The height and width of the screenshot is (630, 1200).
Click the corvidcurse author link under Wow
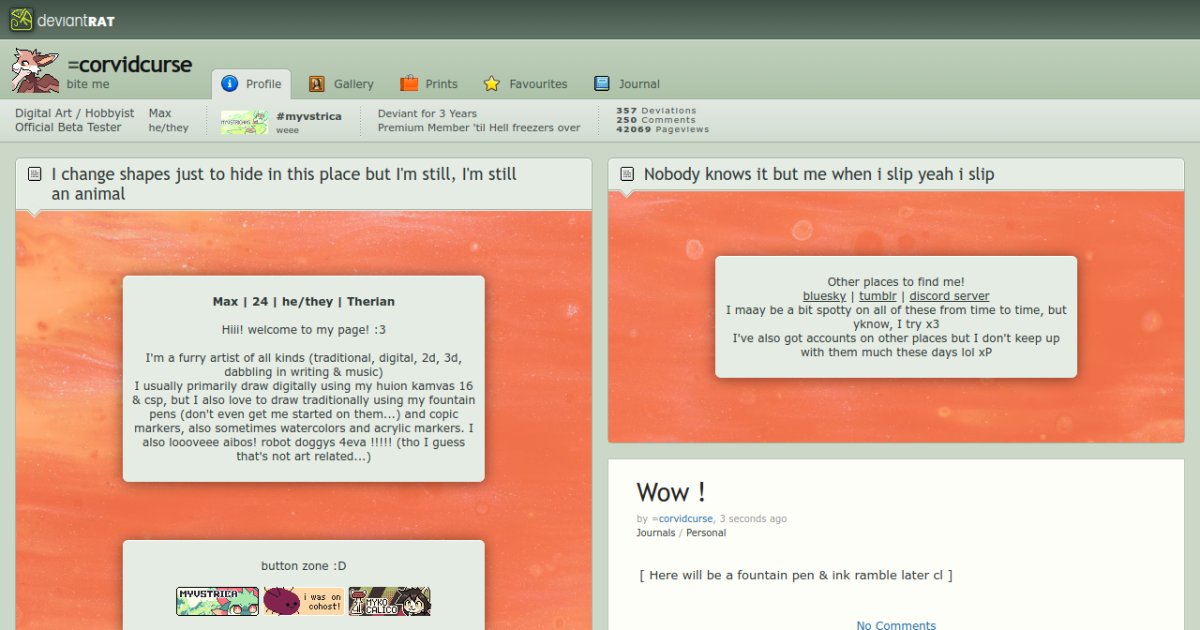[x=684, y=518]
